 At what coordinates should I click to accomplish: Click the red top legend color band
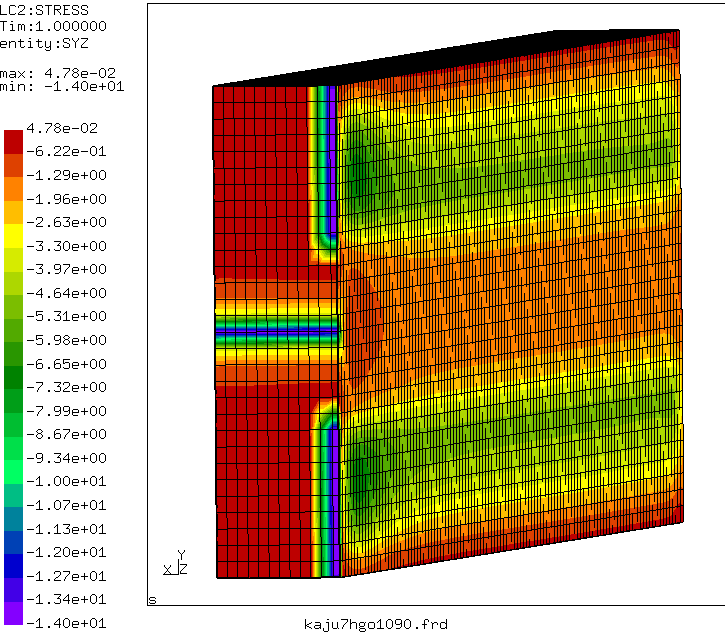(13, 141)
